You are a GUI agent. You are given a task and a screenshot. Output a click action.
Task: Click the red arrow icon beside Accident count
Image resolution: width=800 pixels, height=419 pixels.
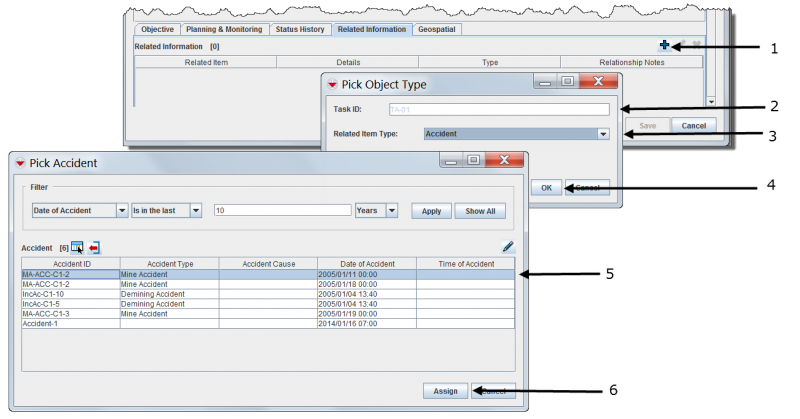coord(94,247)
